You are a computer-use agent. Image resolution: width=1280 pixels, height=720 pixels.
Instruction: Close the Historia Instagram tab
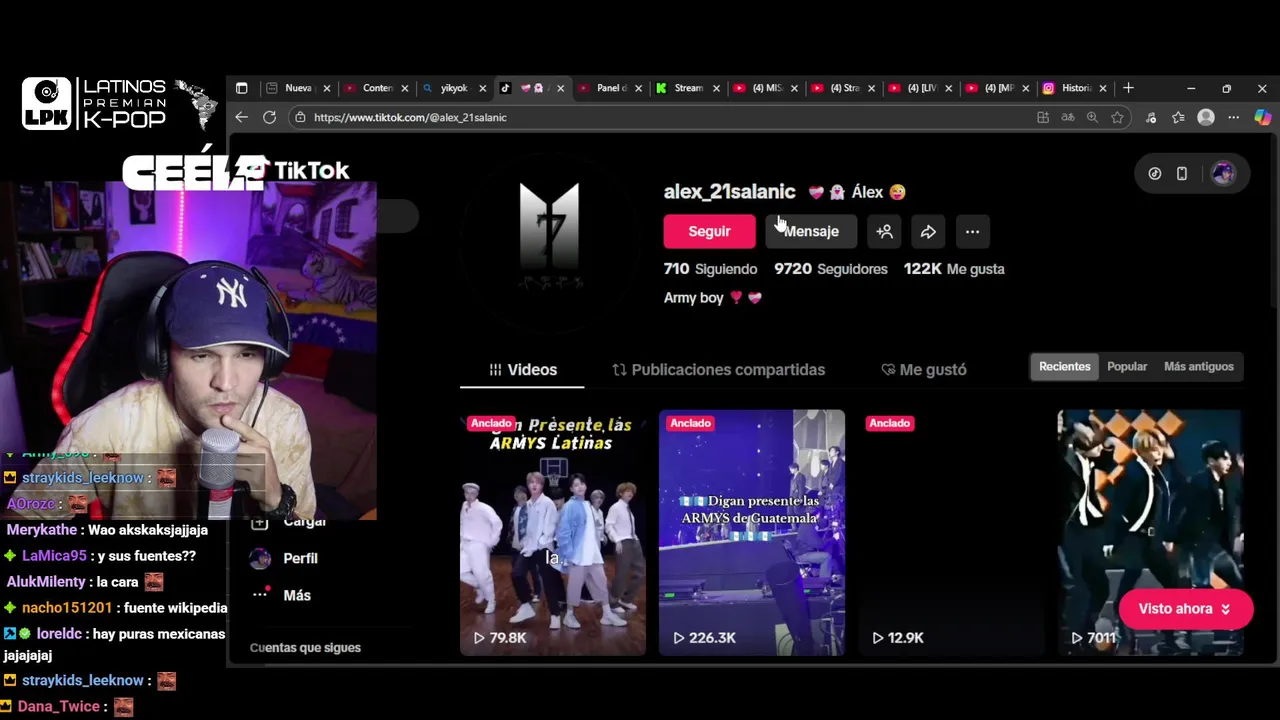tap(1103, 88)
